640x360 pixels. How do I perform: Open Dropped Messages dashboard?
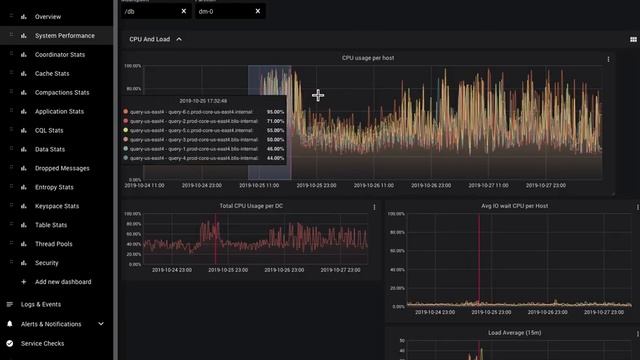click(62, 168)
